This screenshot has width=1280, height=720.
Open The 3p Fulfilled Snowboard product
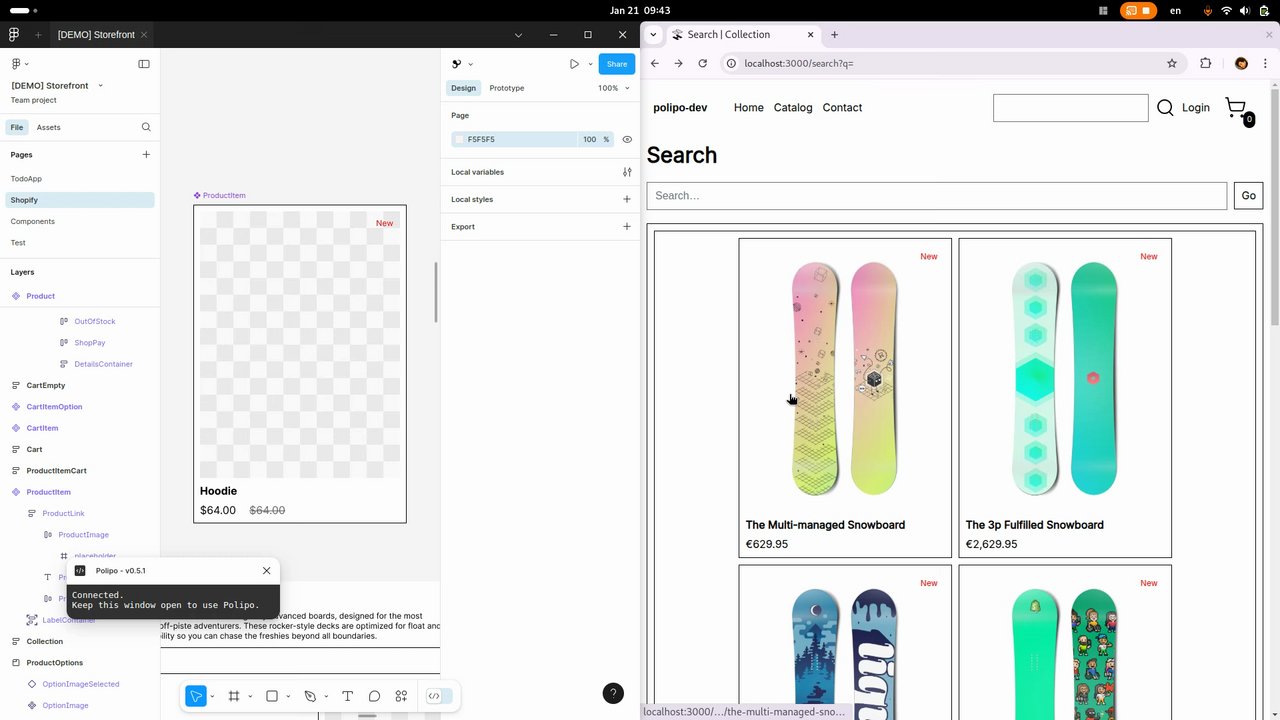1065,397
